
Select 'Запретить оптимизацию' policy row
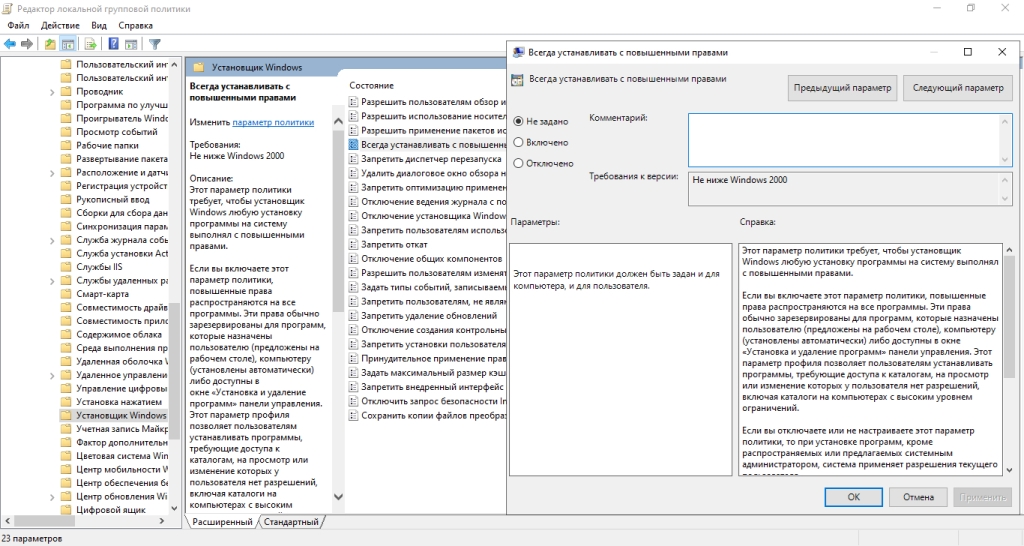[x=428, y=187]
